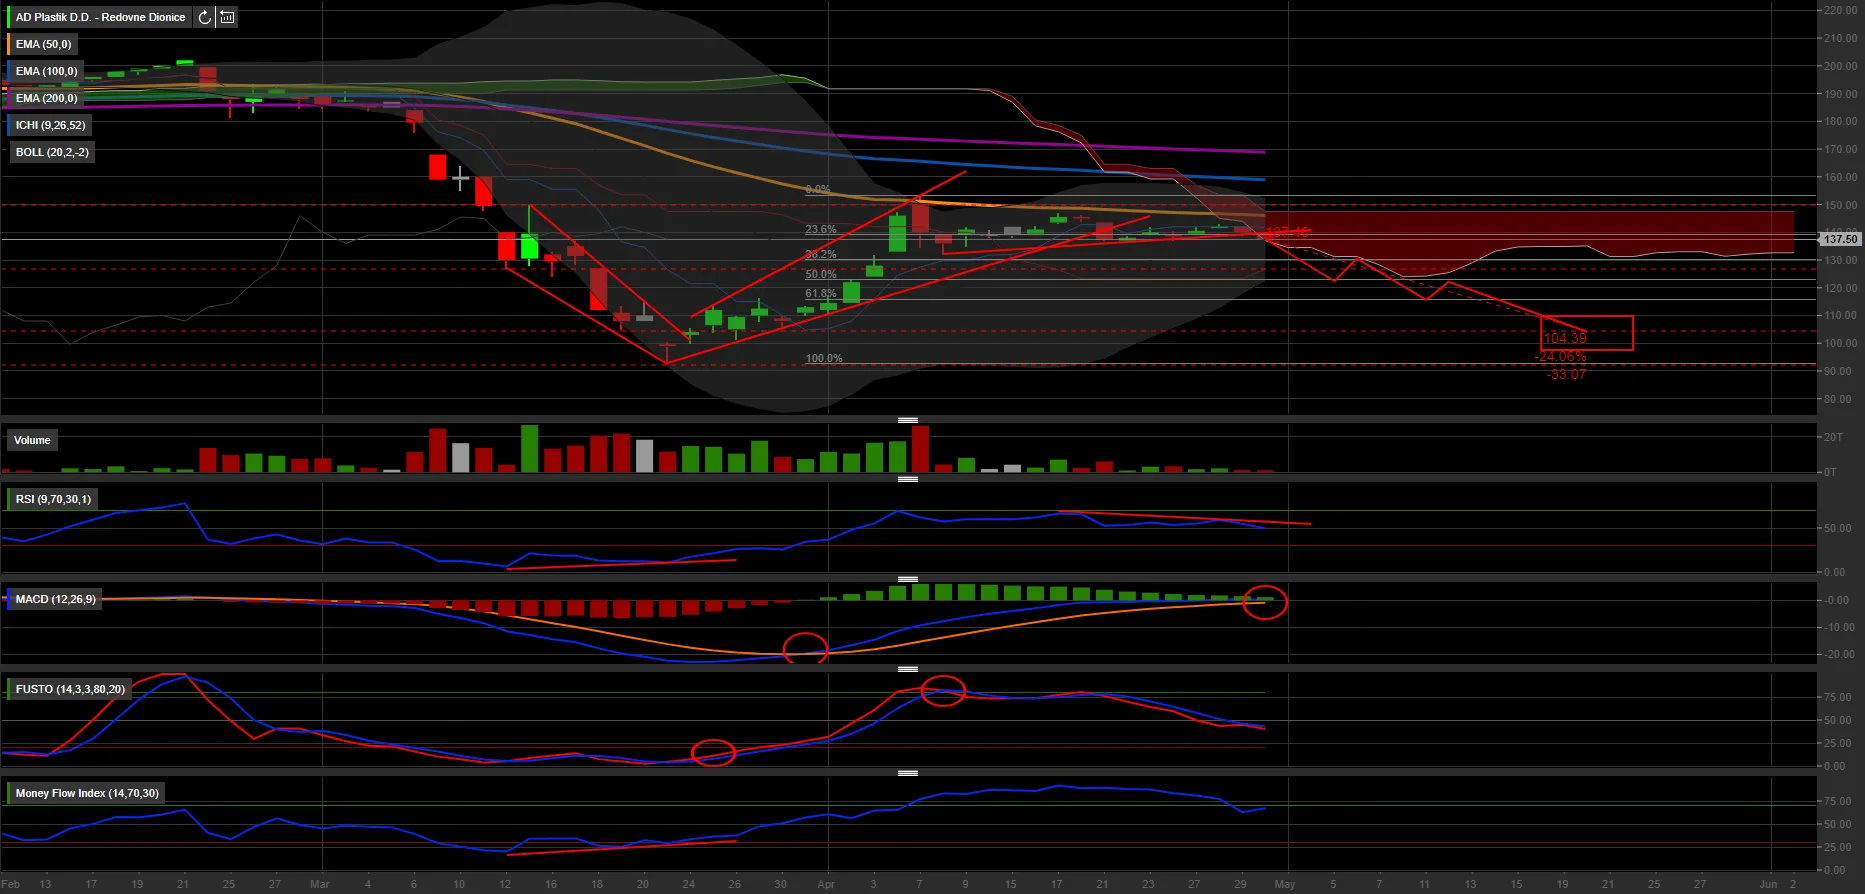Click the chart scale icon after refresh

pyautogui.click(x=228, y=17)
